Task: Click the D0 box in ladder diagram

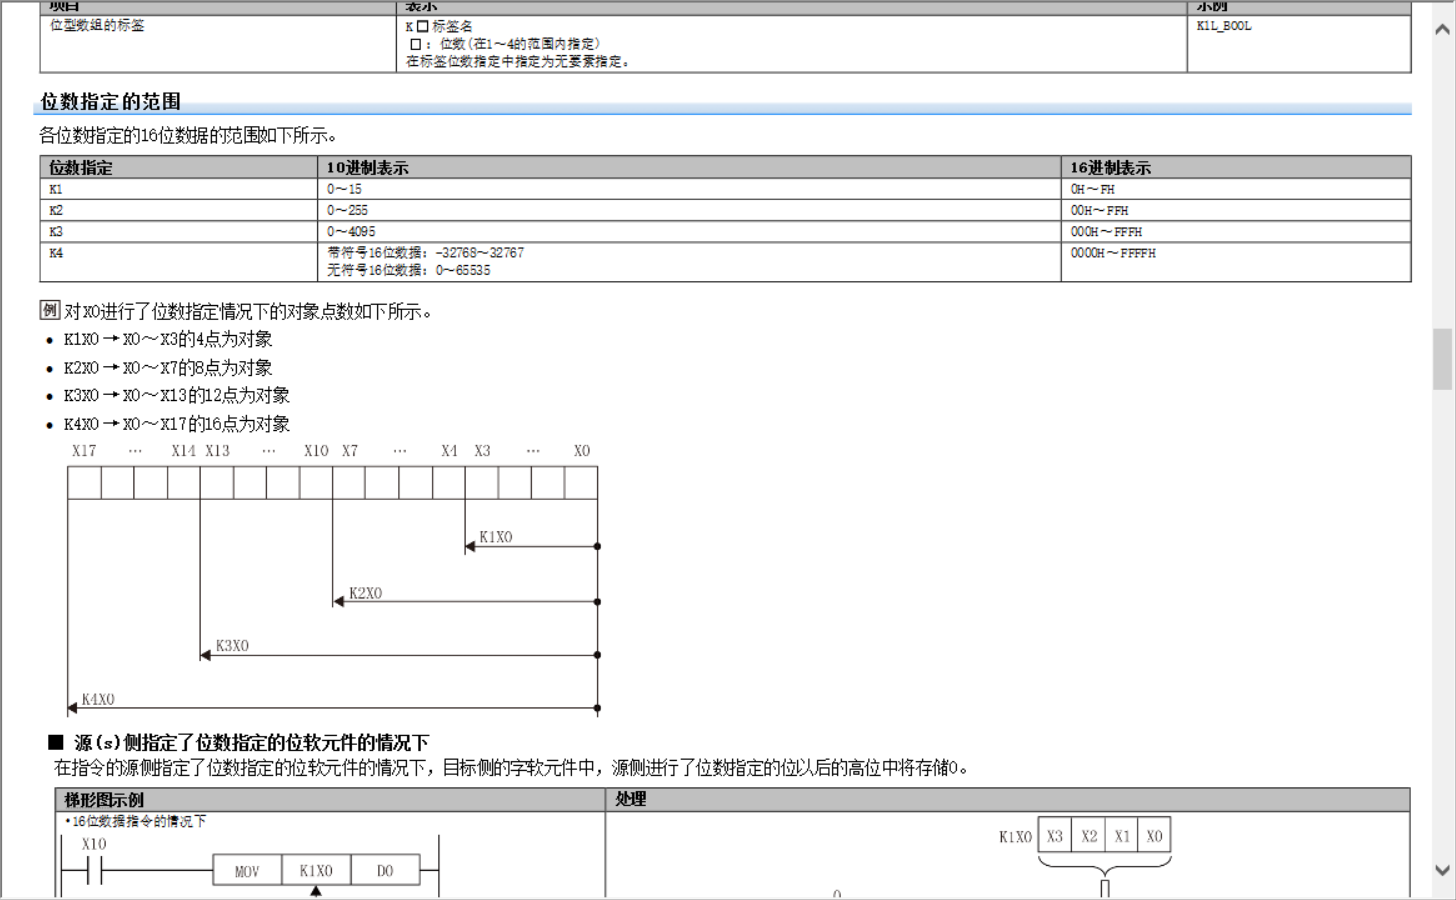Action: [385, 871]
